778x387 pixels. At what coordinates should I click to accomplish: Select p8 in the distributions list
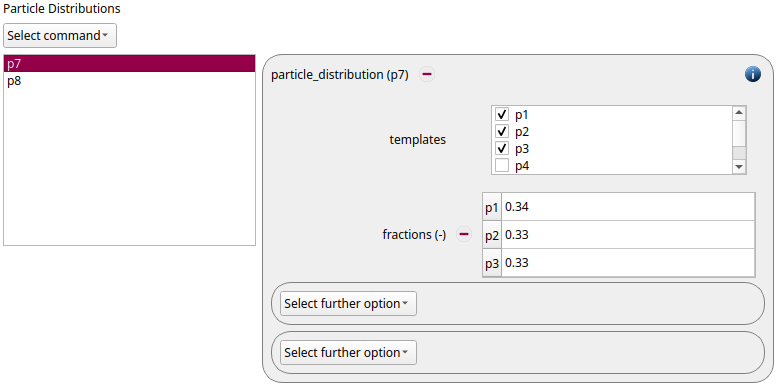129,81
